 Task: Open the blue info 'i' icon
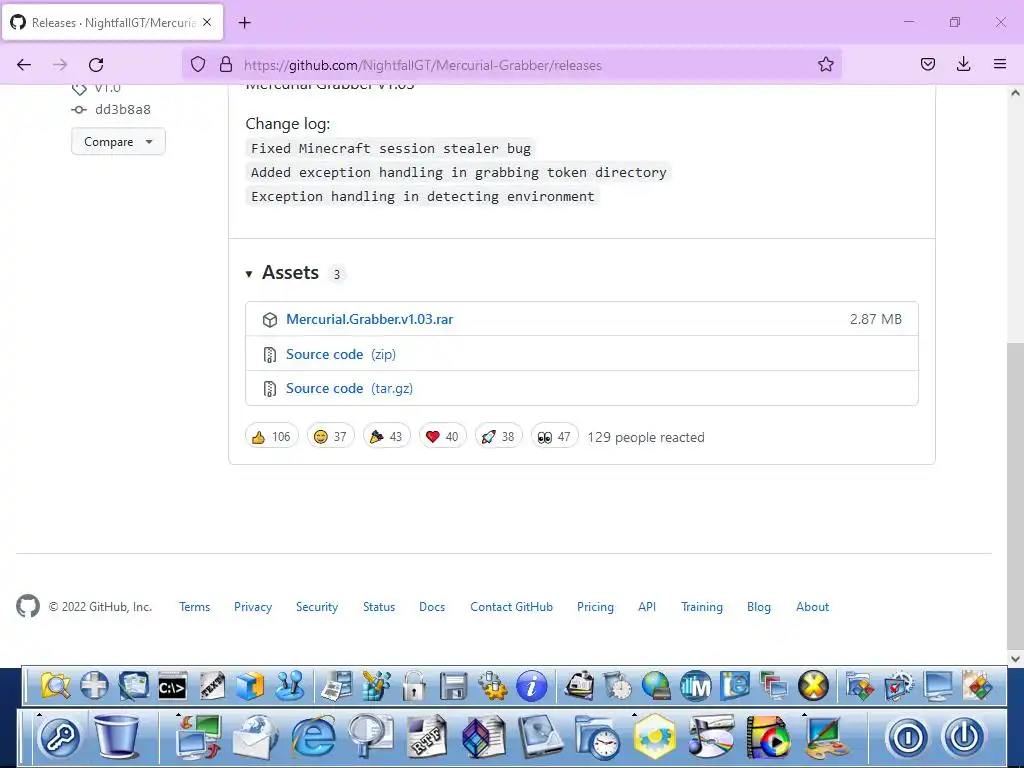pos(532,686)
